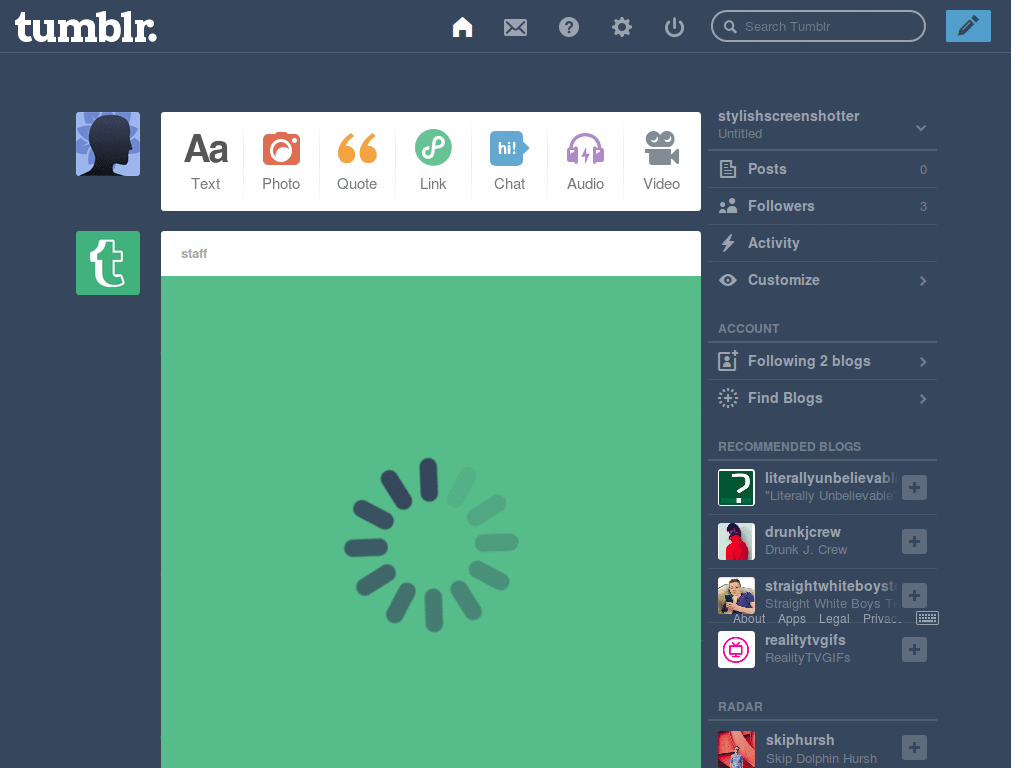
Task: Create a new Text post
Action: (x=206, y=161)
